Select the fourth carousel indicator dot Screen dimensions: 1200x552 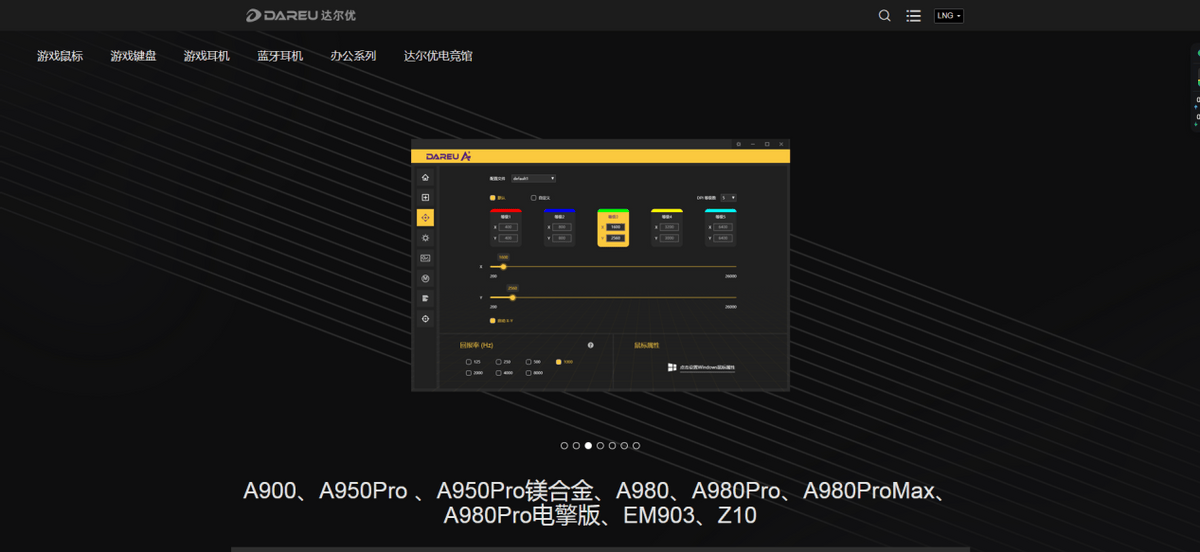pos(600,446)
